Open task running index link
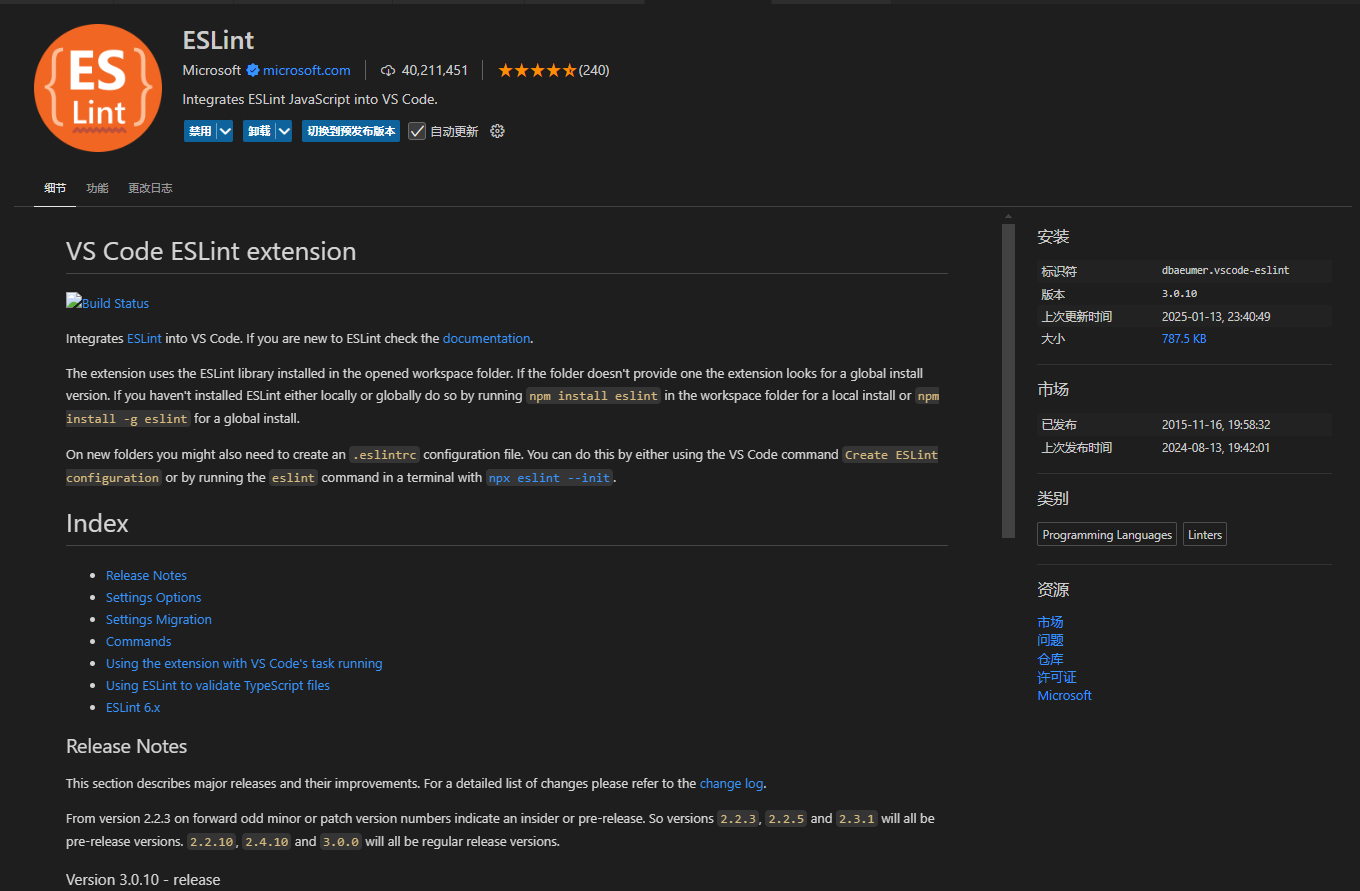This screenshot has width=1360, height=891. pyautogui.click(x=244, y=663)
